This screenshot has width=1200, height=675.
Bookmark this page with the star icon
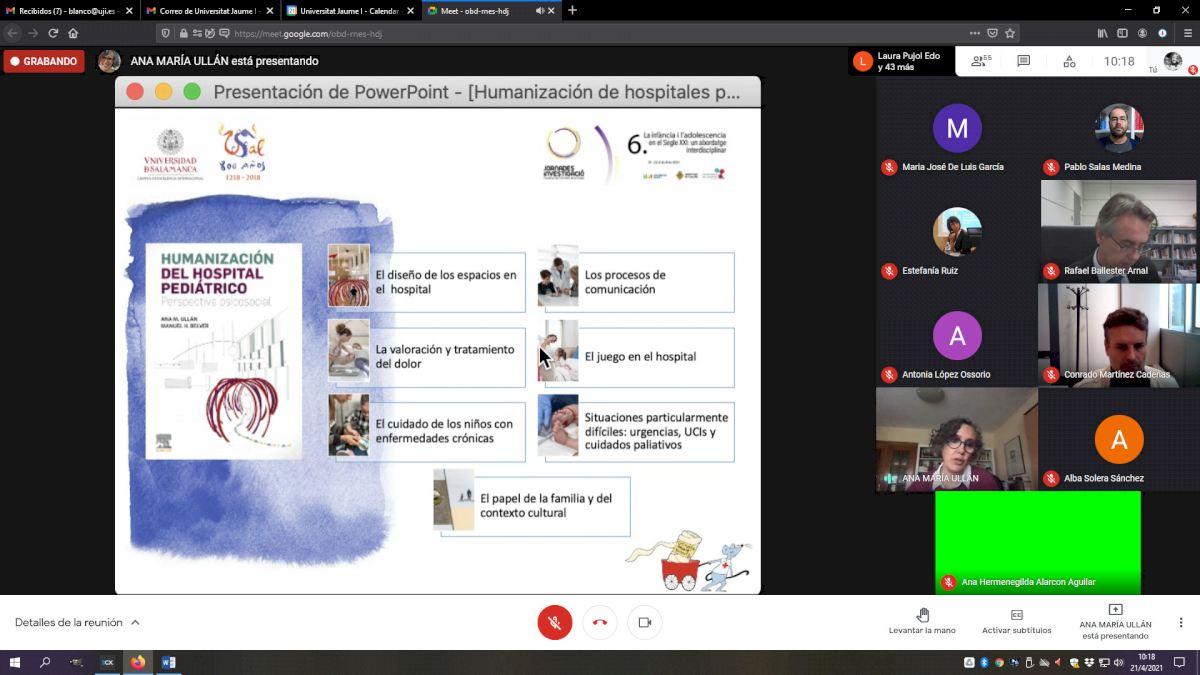pos(1010,33)
